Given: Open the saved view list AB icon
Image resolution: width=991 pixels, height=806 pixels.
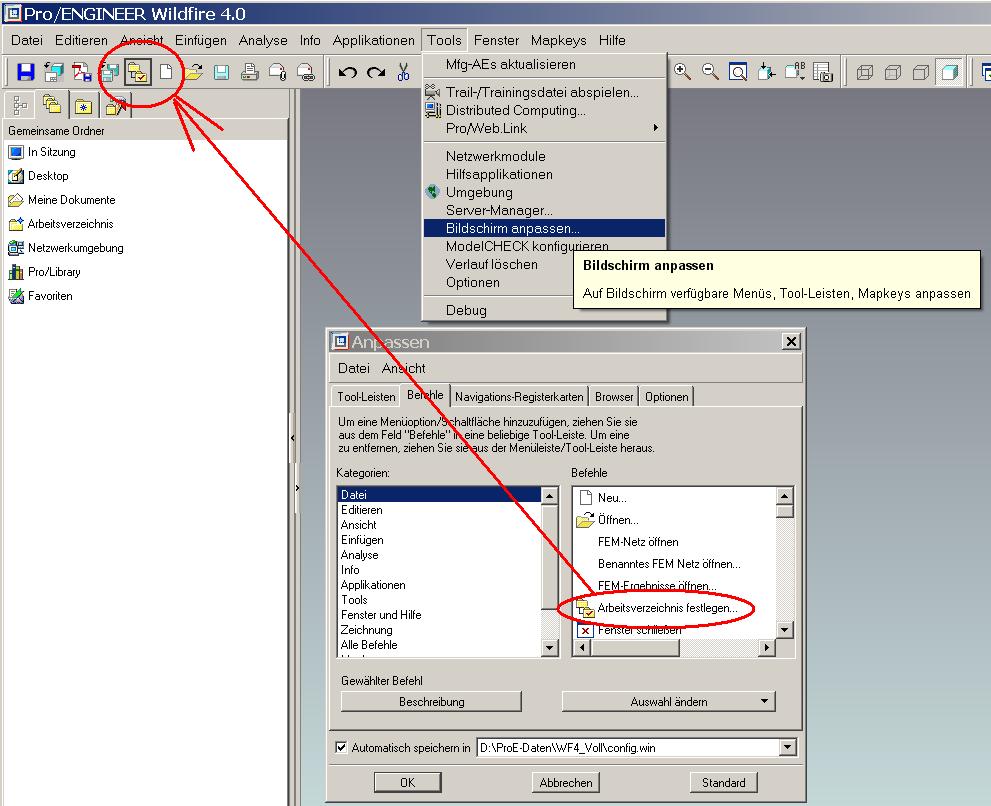Looking at the screenshot, I should [x=794, y=72].
